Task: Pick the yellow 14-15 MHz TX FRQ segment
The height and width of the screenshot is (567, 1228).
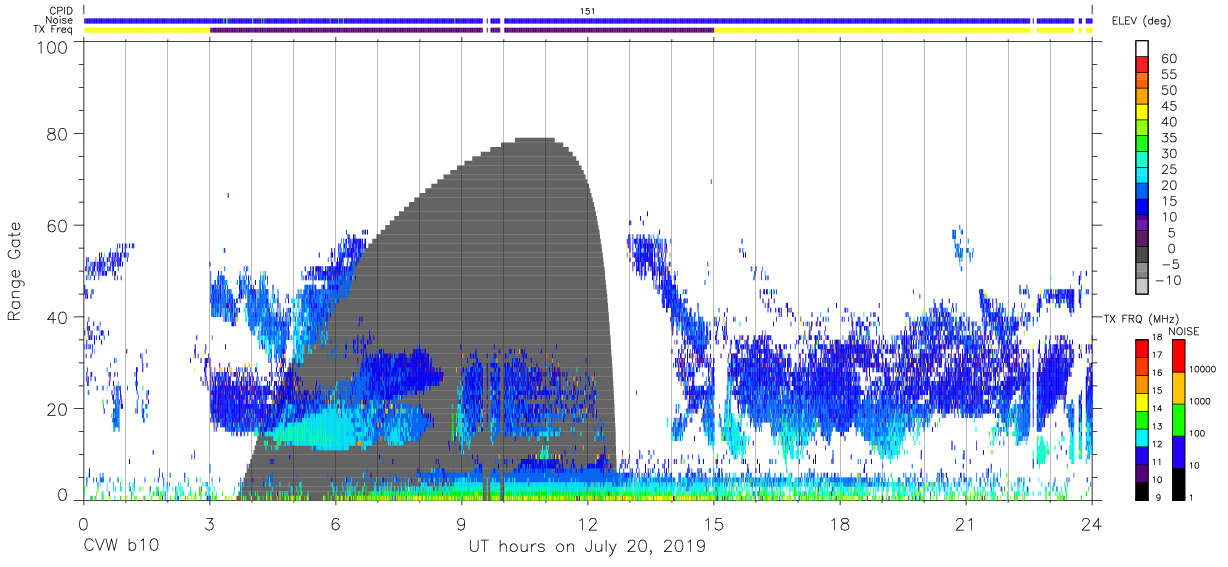Action: point(1144,400)
